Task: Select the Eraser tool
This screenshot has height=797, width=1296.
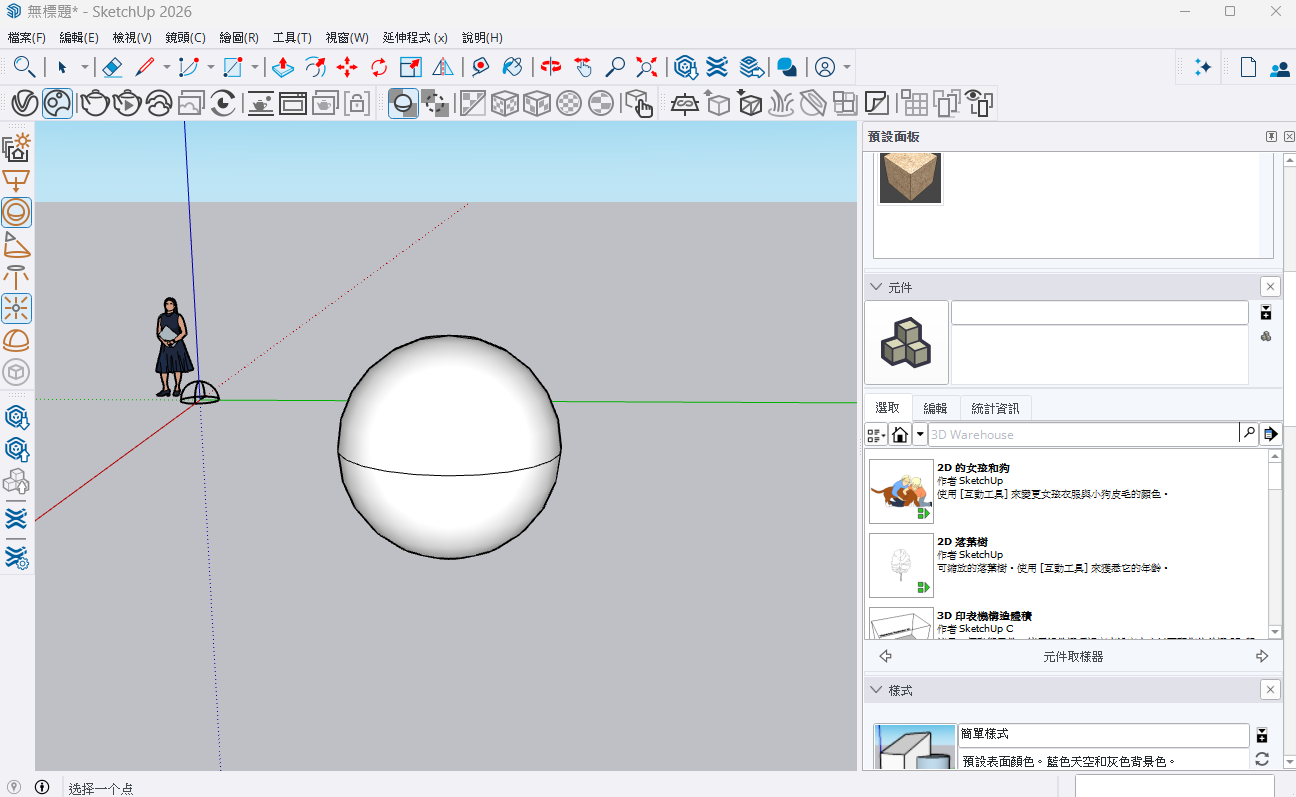Action: [x=112, y=67]
